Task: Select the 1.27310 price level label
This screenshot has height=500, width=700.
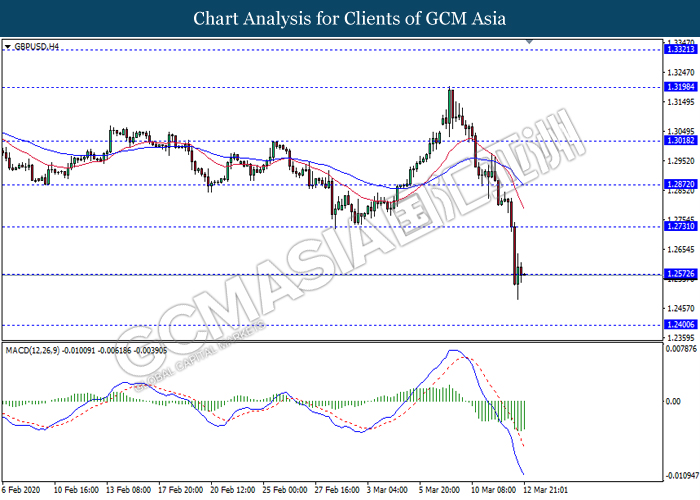Action: [681, 226]
